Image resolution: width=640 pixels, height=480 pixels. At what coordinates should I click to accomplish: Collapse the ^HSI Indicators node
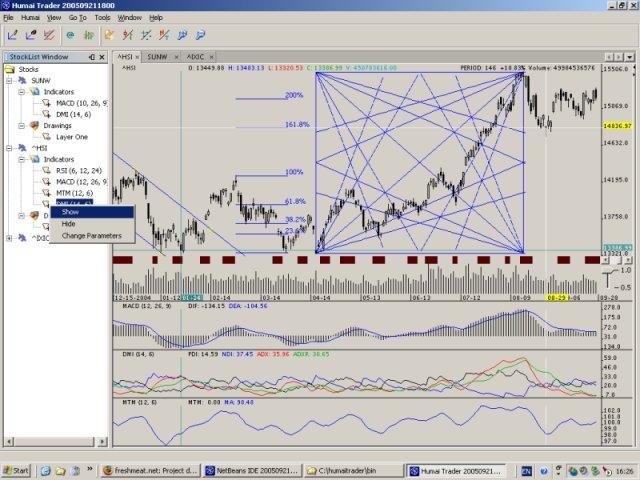tap(22, 160)
